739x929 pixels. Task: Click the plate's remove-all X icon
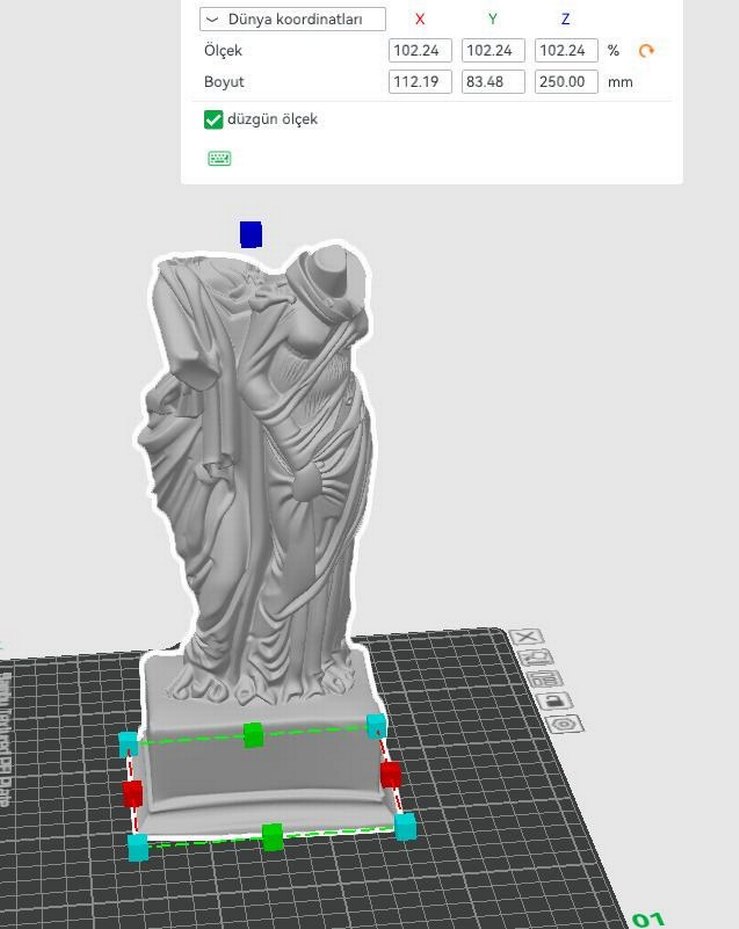point(526,637)
